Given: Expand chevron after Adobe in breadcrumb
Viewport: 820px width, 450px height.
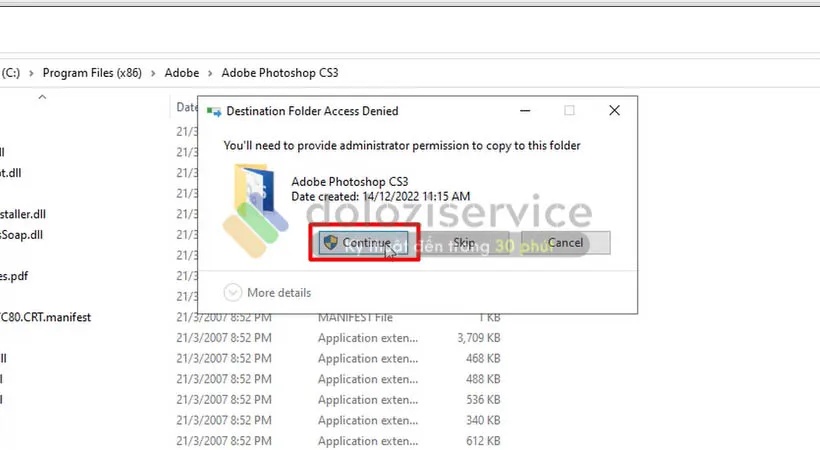Looking at the screenshot, I should coord(210,73).
